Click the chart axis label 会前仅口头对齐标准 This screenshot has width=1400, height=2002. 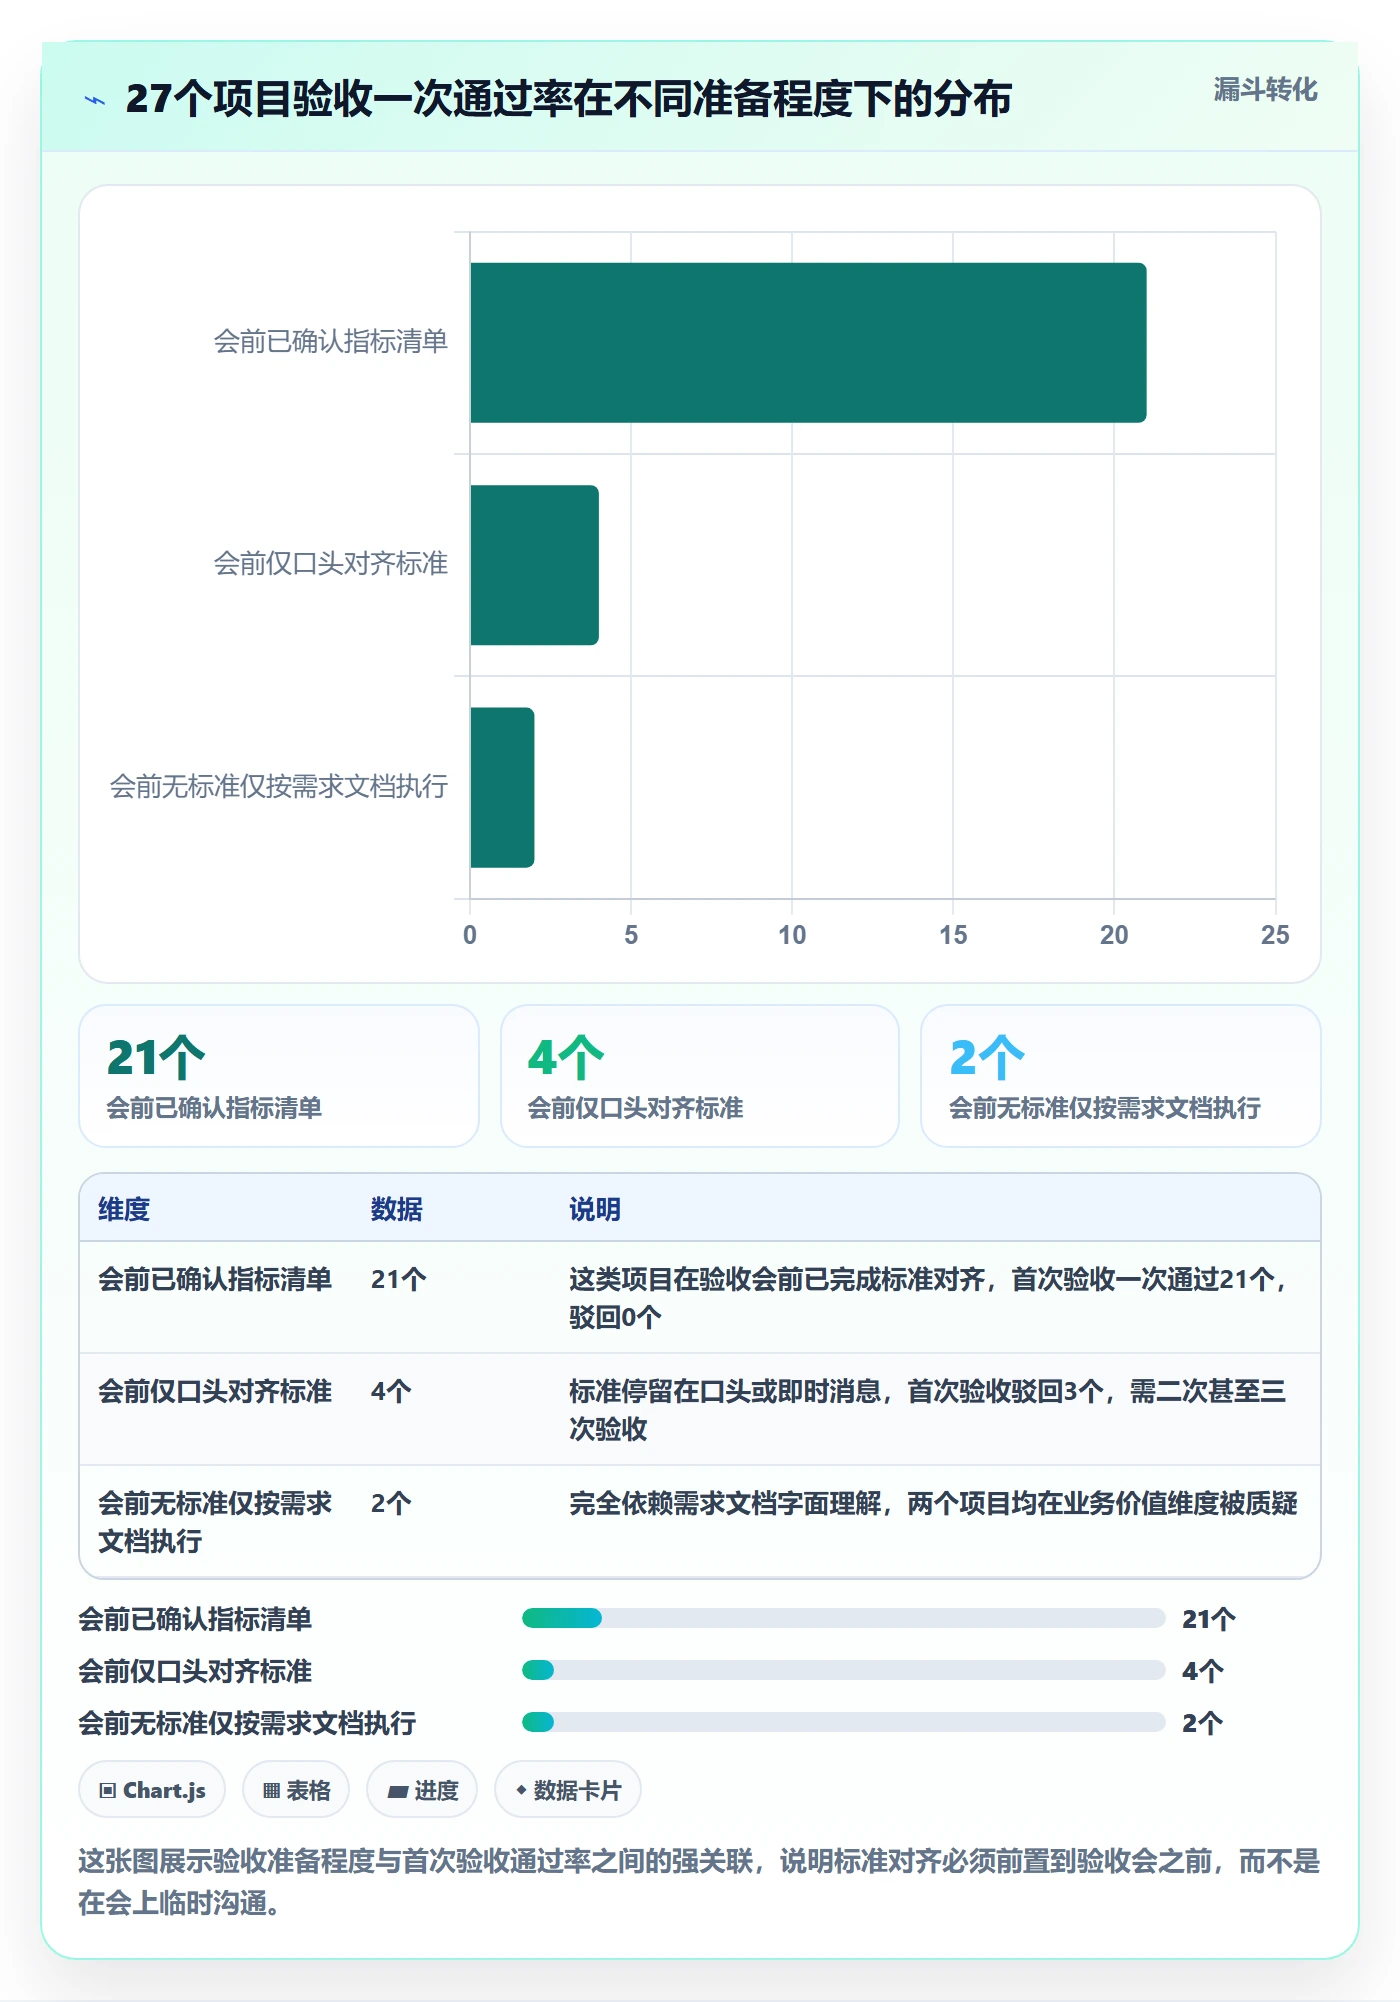[330, 564]
